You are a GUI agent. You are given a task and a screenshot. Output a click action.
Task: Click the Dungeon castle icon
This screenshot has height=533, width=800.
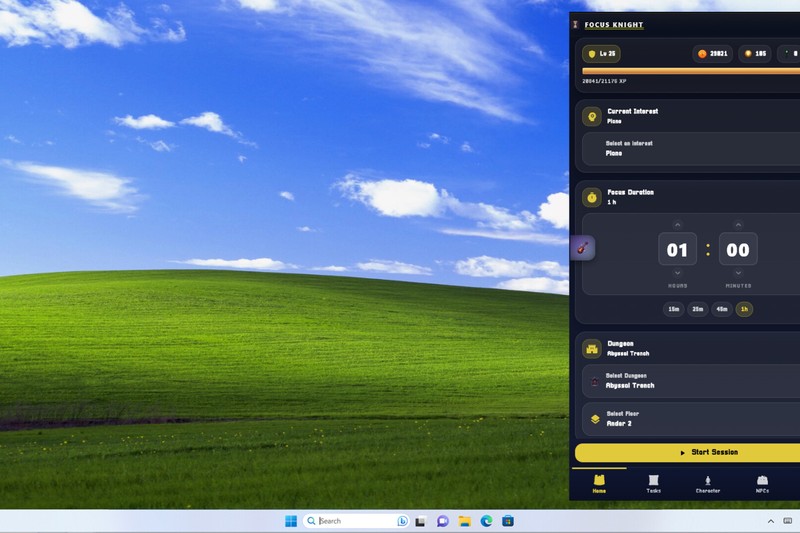pos(592,349)
